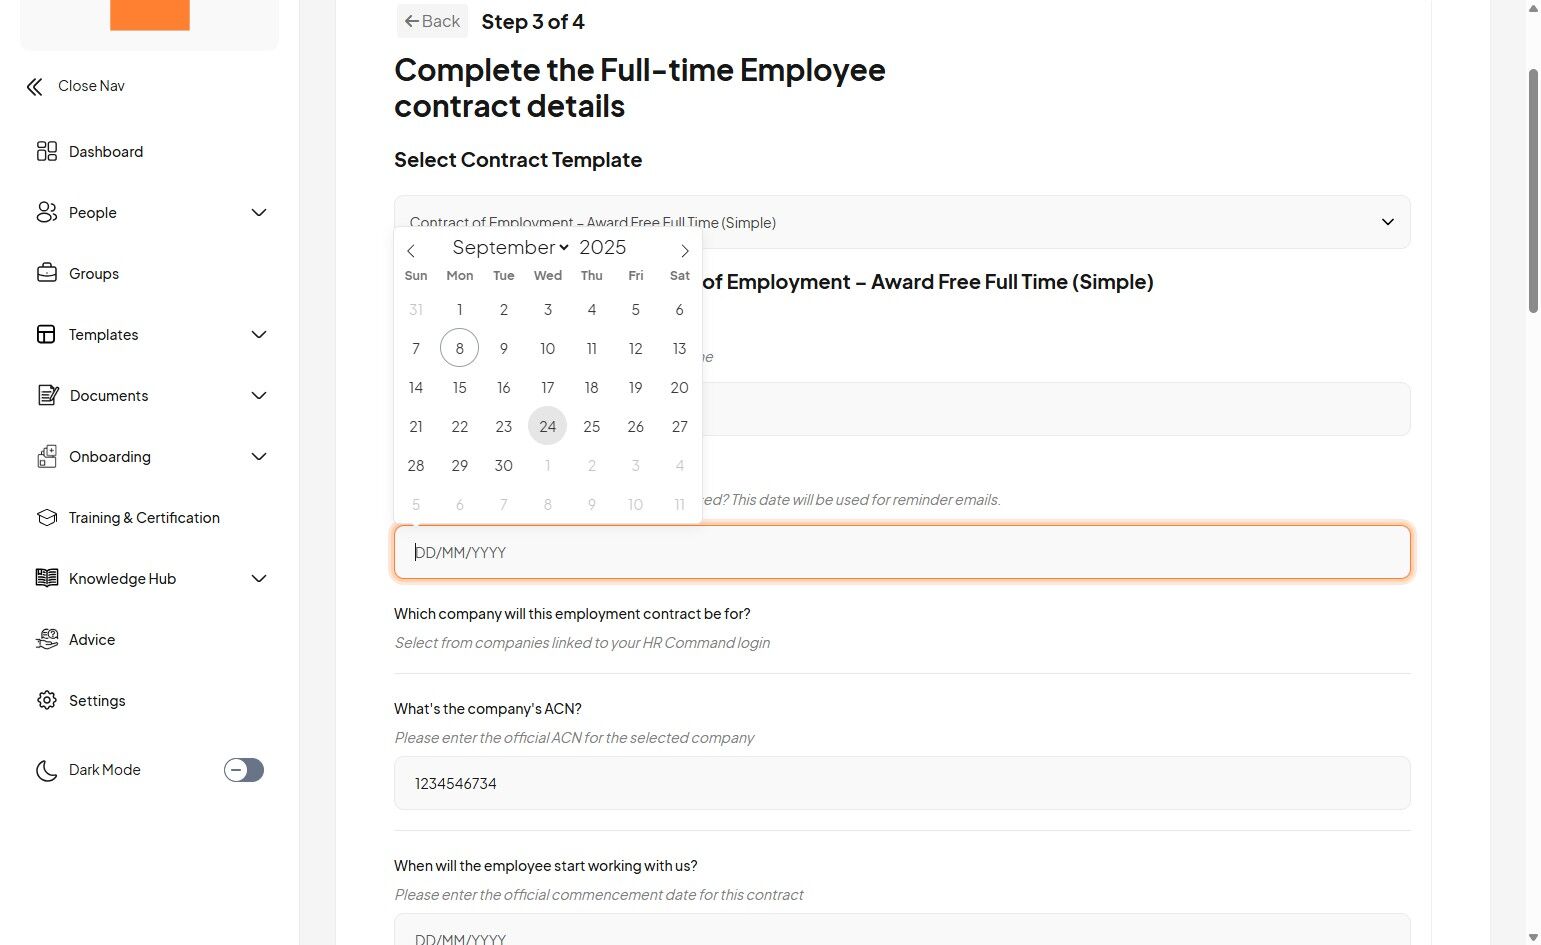
Task: Click the Advice hand icon
Action: [x=47, y=639]
